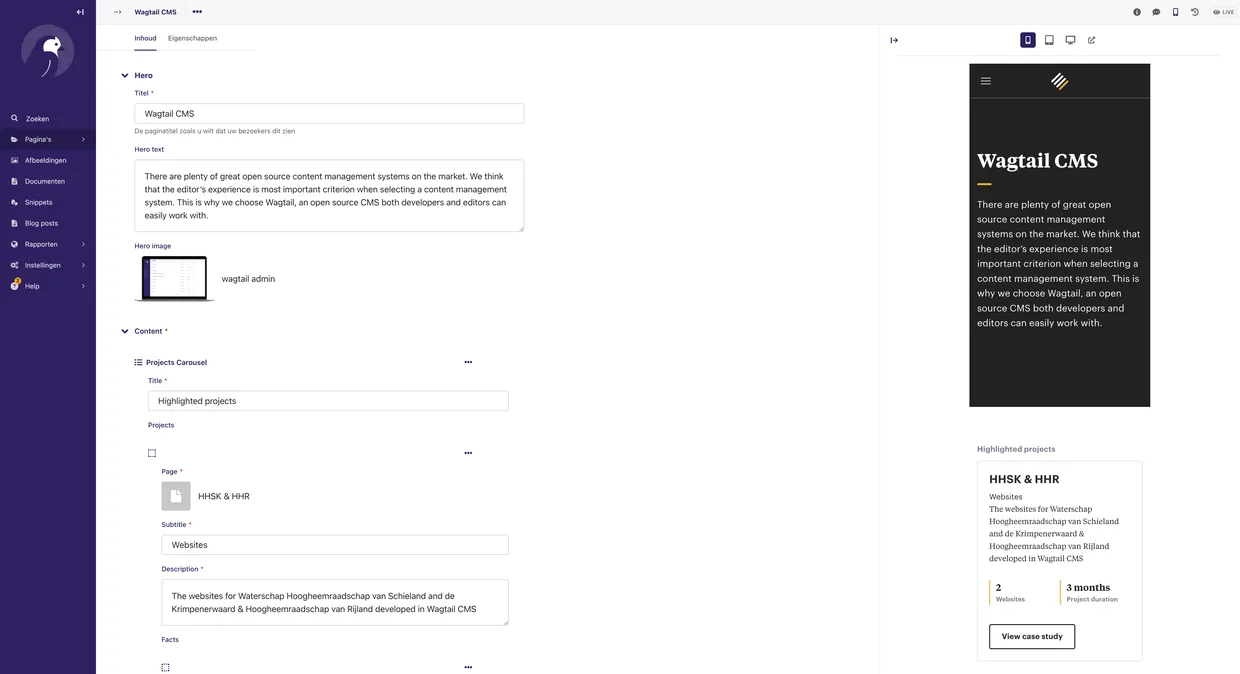Toggle the comments panel
The image size is (1240, 674).
[1156, 11]
